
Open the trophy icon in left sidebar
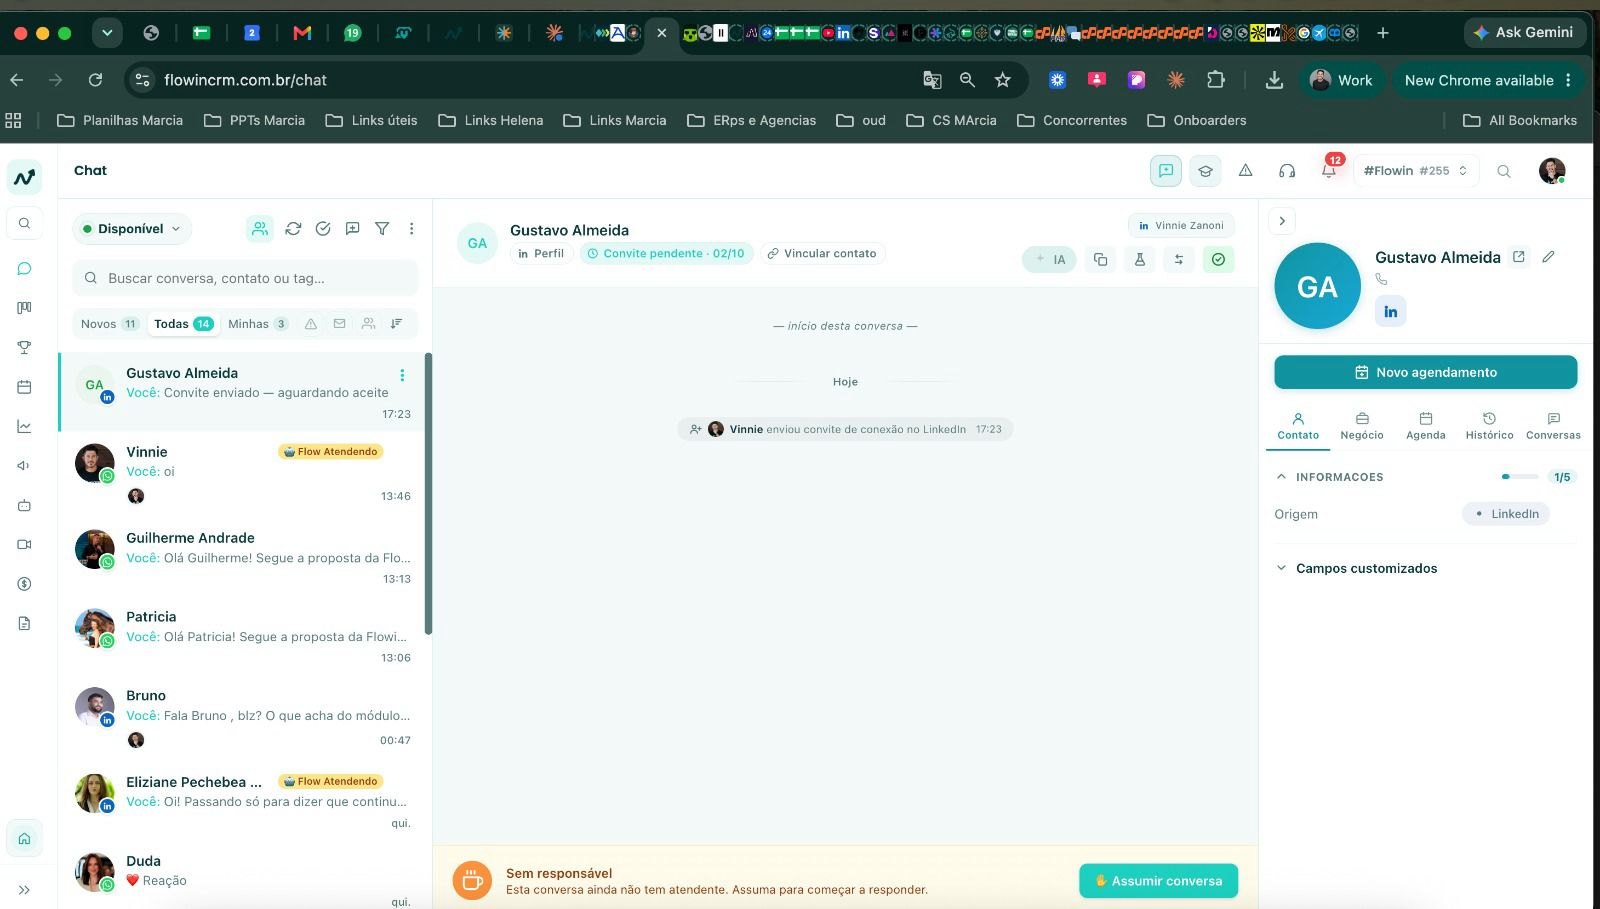(x=24, y=347)
